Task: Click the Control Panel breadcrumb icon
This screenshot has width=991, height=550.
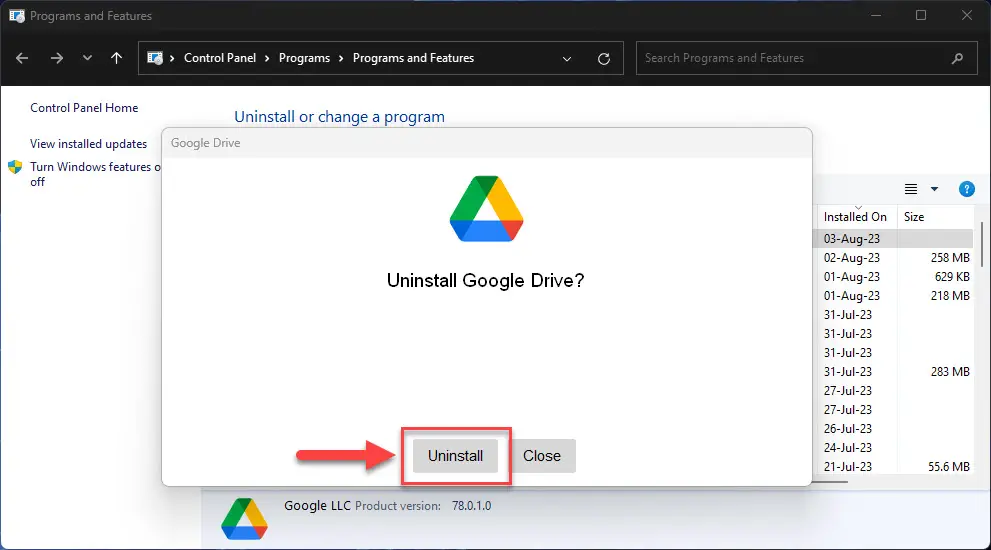Action: pyautogui.click(x=155, y=58)
